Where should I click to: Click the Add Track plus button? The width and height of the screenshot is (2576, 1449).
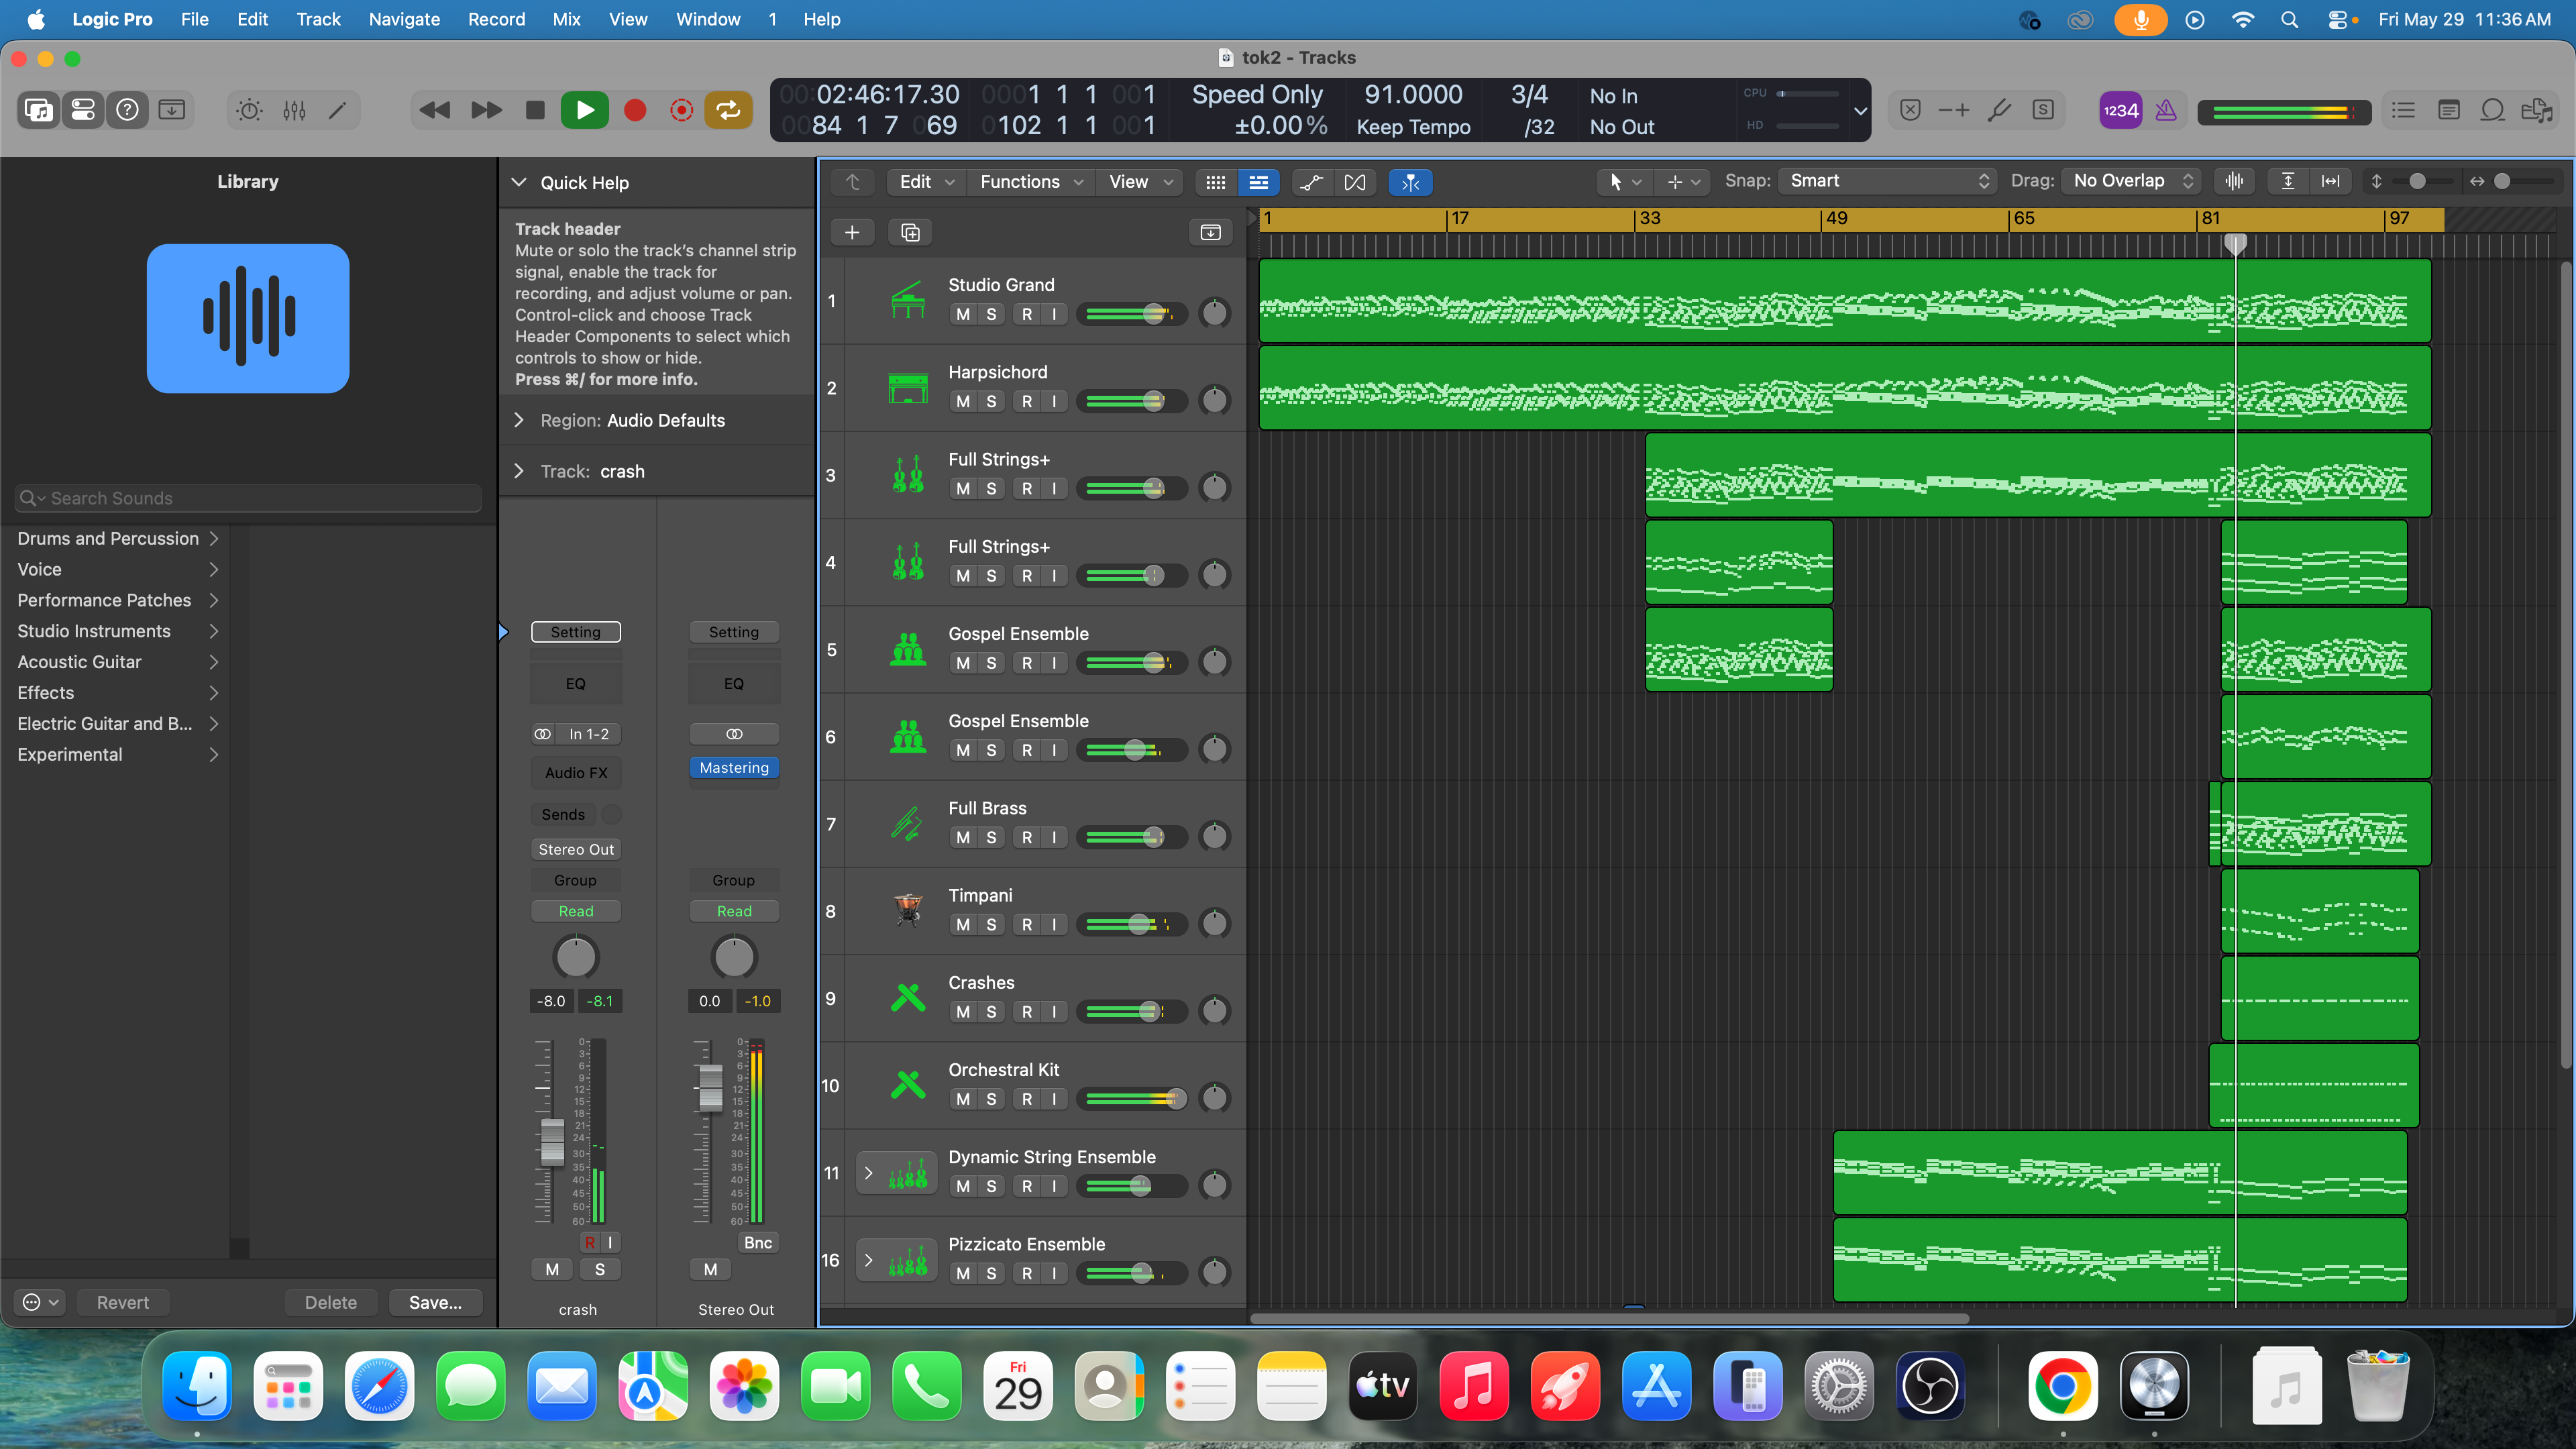click(852, 233)
